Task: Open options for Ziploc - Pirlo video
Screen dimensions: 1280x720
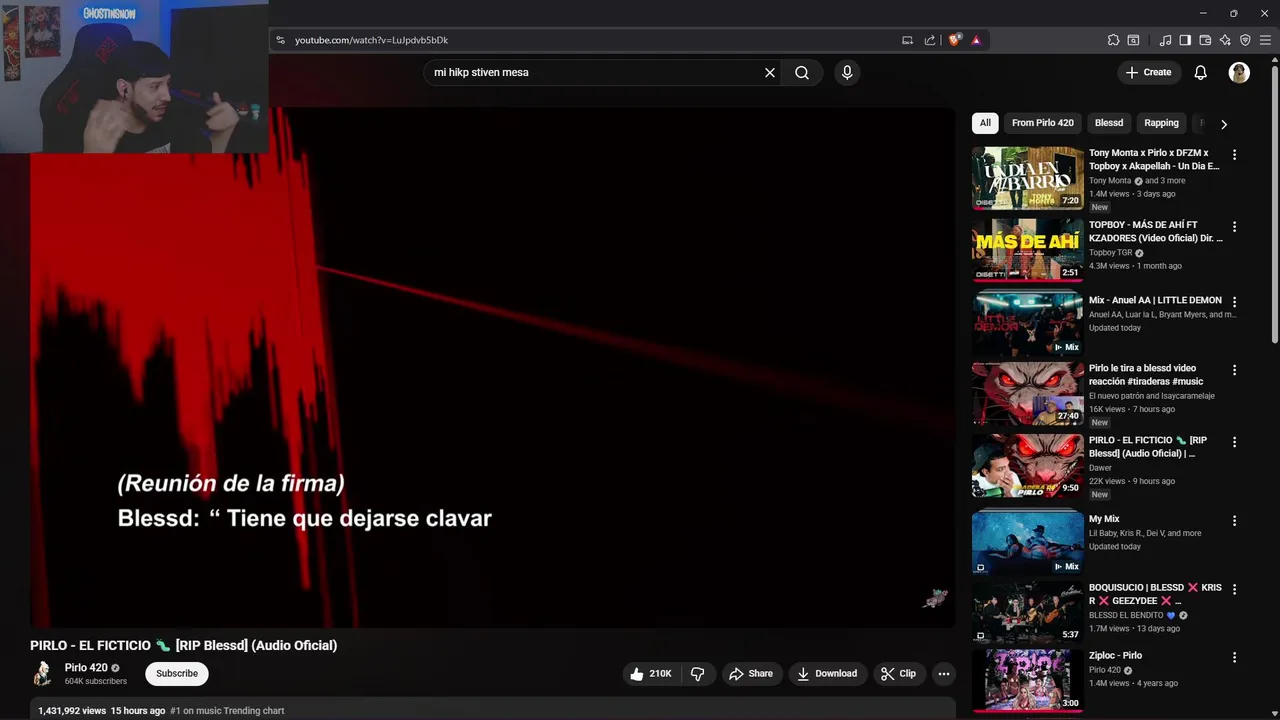Action: point(1234,658)
